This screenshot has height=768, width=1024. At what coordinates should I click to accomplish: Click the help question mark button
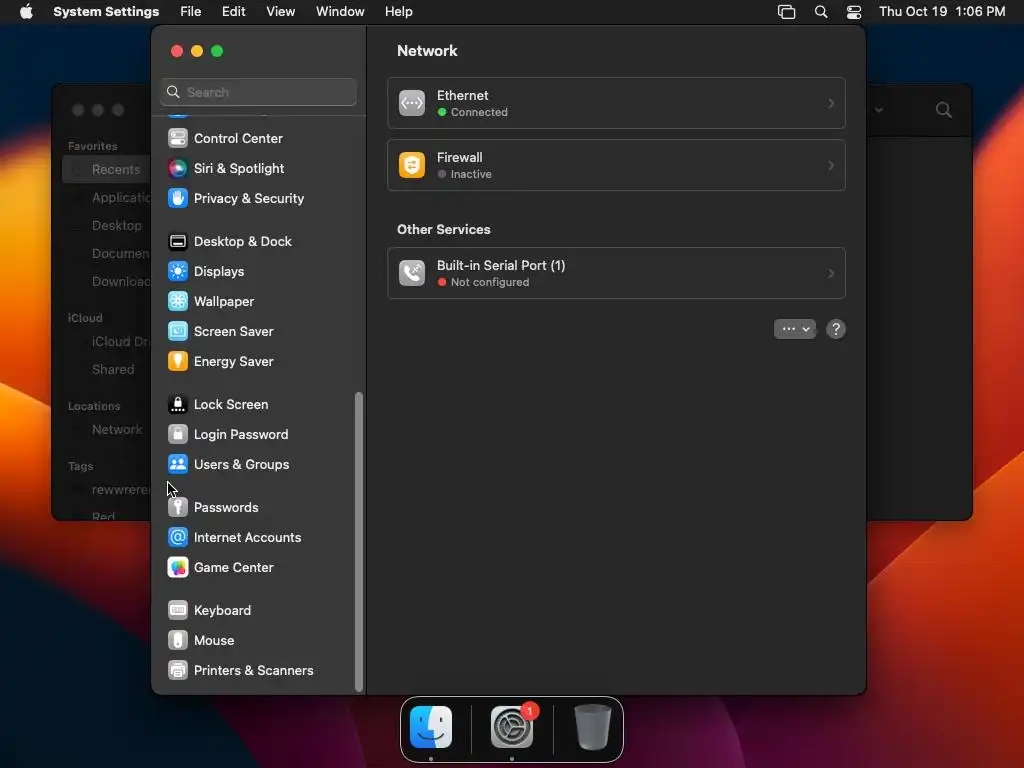tap(836, 329)
